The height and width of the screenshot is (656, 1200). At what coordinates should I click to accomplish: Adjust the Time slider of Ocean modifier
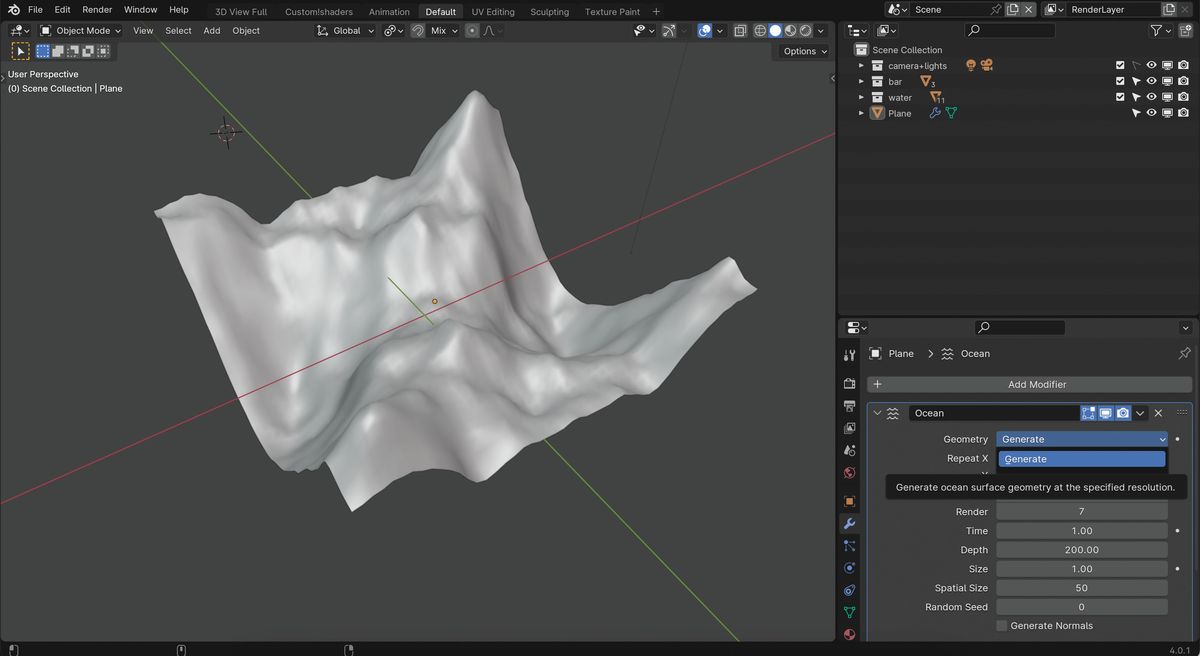[1081, 530]
